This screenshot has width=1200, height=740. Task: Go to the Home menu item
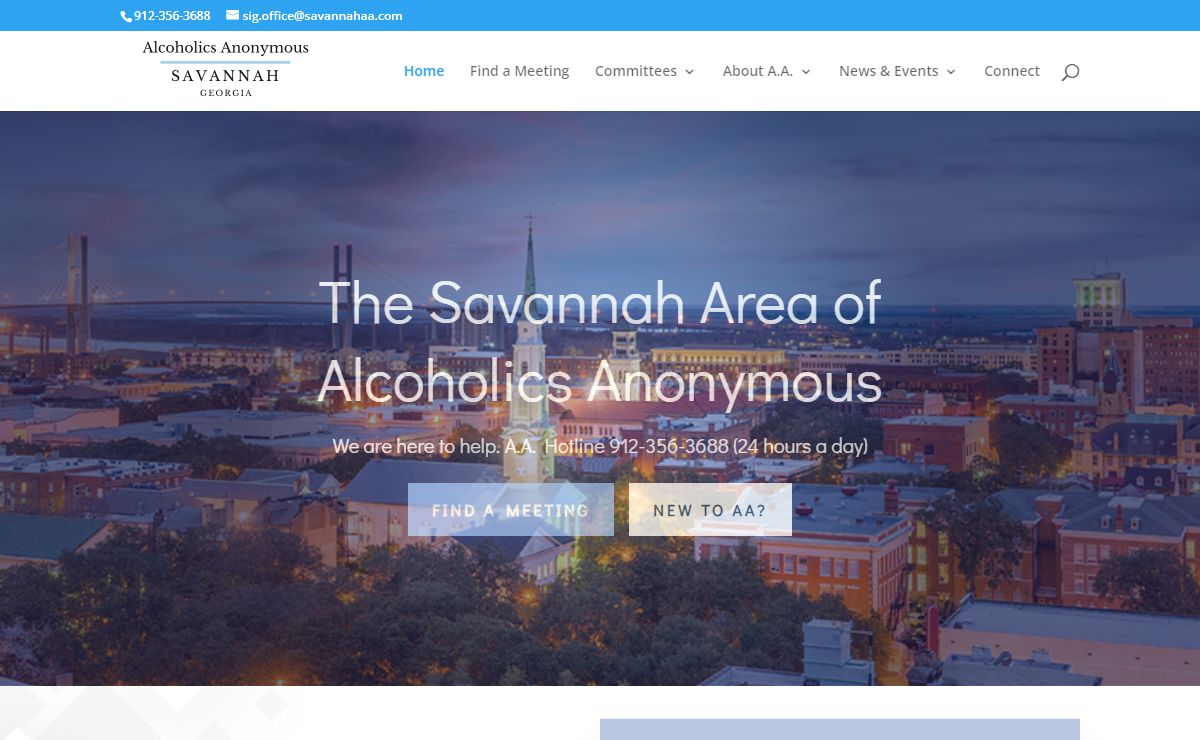point(424,71)
